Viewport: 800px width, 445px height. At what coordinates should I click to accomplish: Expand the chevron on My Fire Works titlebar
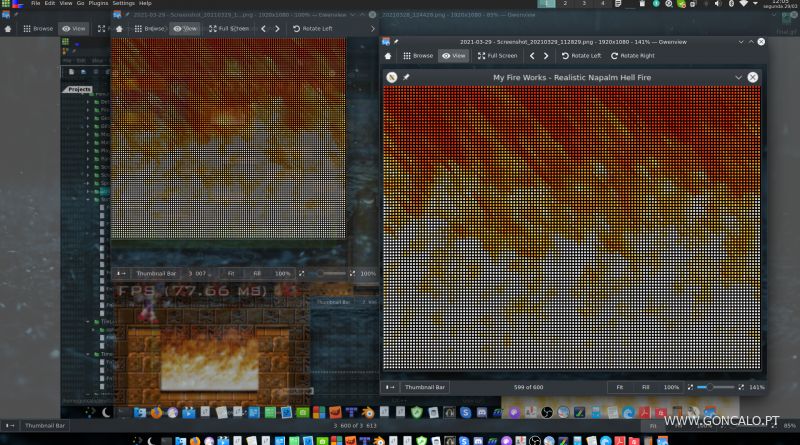(738, 77)
